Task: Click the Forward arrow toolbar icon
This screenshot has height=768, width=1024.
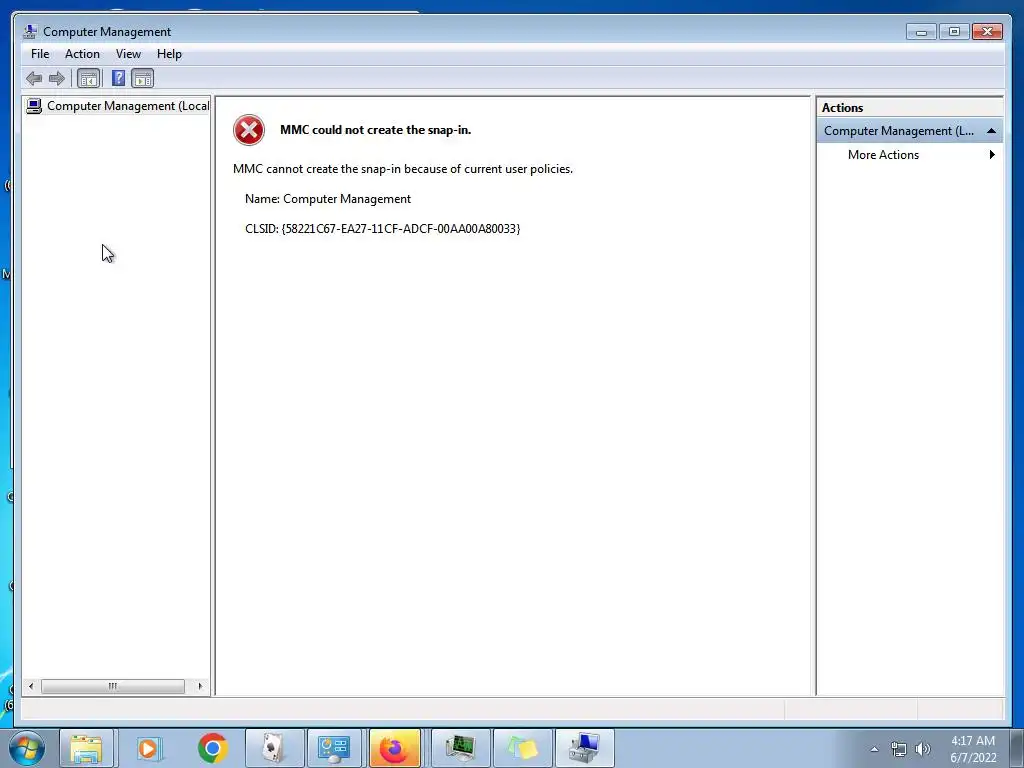Action: coord(57,79)
